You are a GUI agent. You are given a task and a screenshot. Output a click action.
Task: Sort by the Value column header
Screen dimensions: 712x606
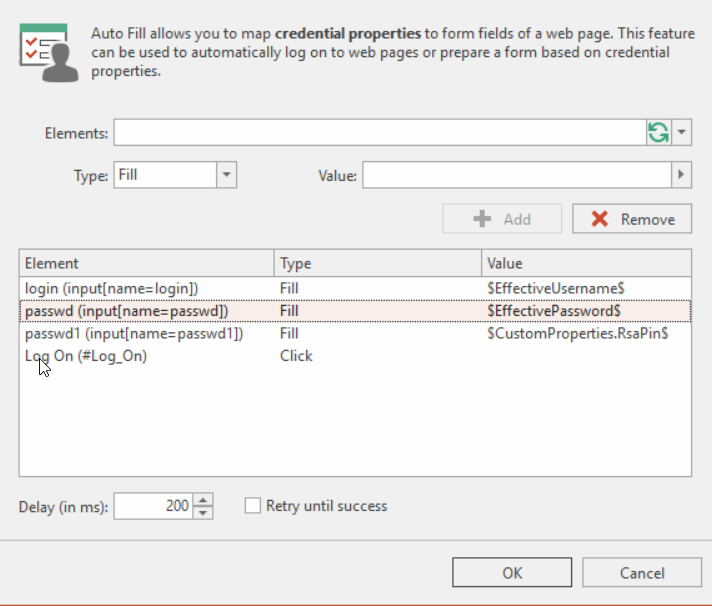coord(586,264)
